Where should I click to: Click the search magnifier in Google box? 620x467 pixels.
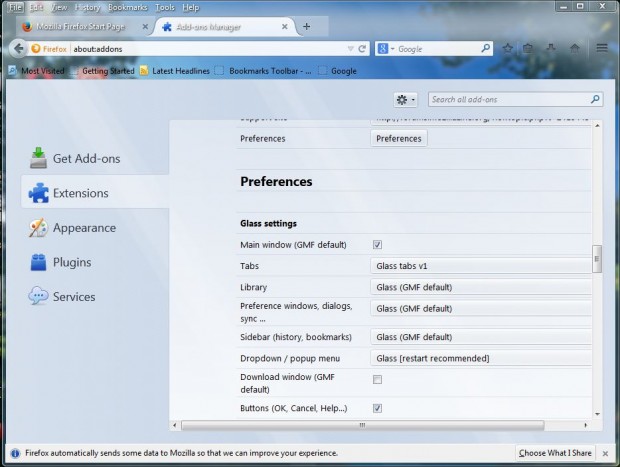pyautogui.click(x=485, y=48)
